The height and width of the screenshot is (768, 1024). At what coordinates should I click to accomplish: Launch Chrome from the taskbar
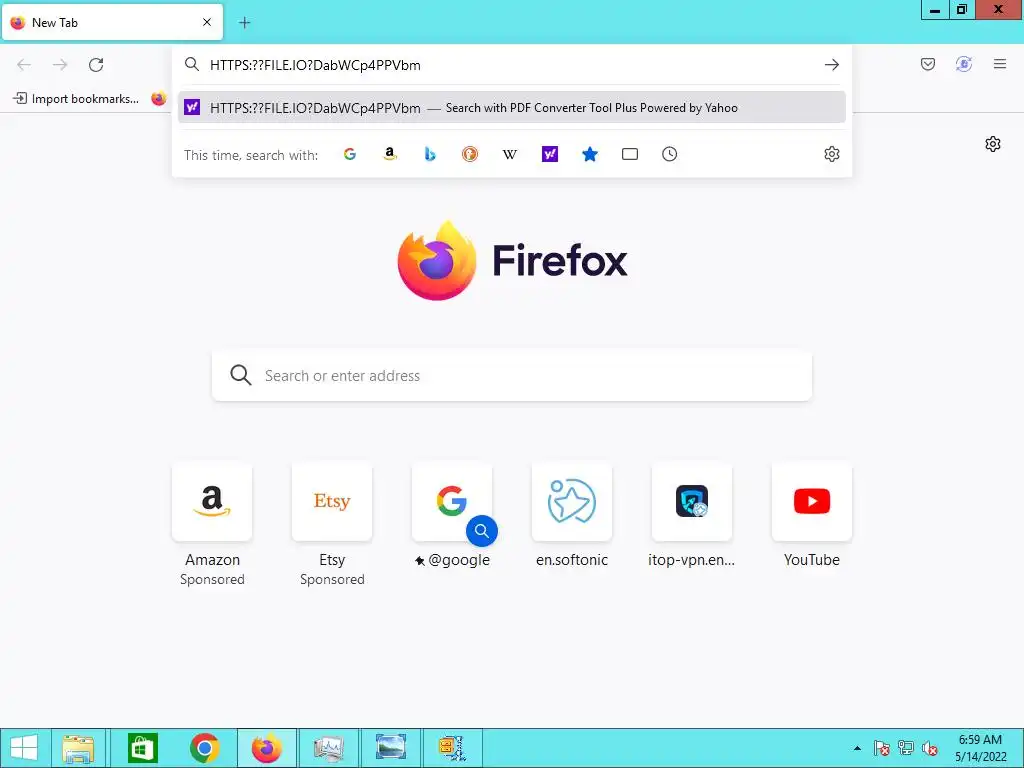point(204,748)
